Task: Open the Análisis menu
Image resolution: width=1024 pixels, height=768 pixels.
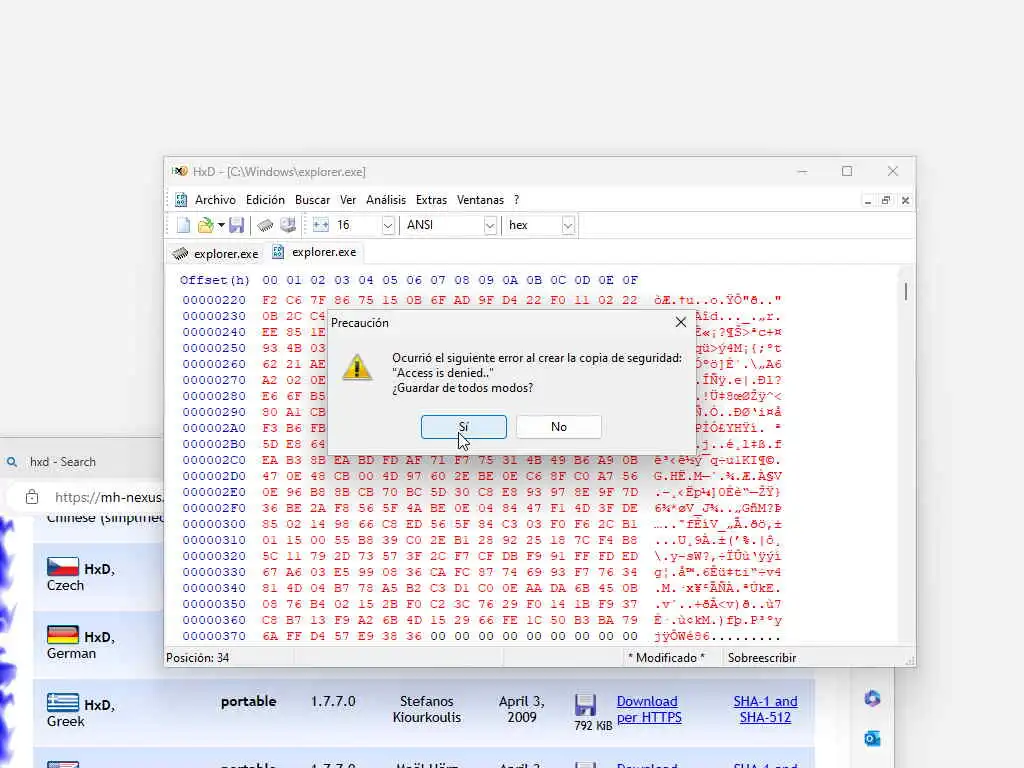Action: point(386,200)
